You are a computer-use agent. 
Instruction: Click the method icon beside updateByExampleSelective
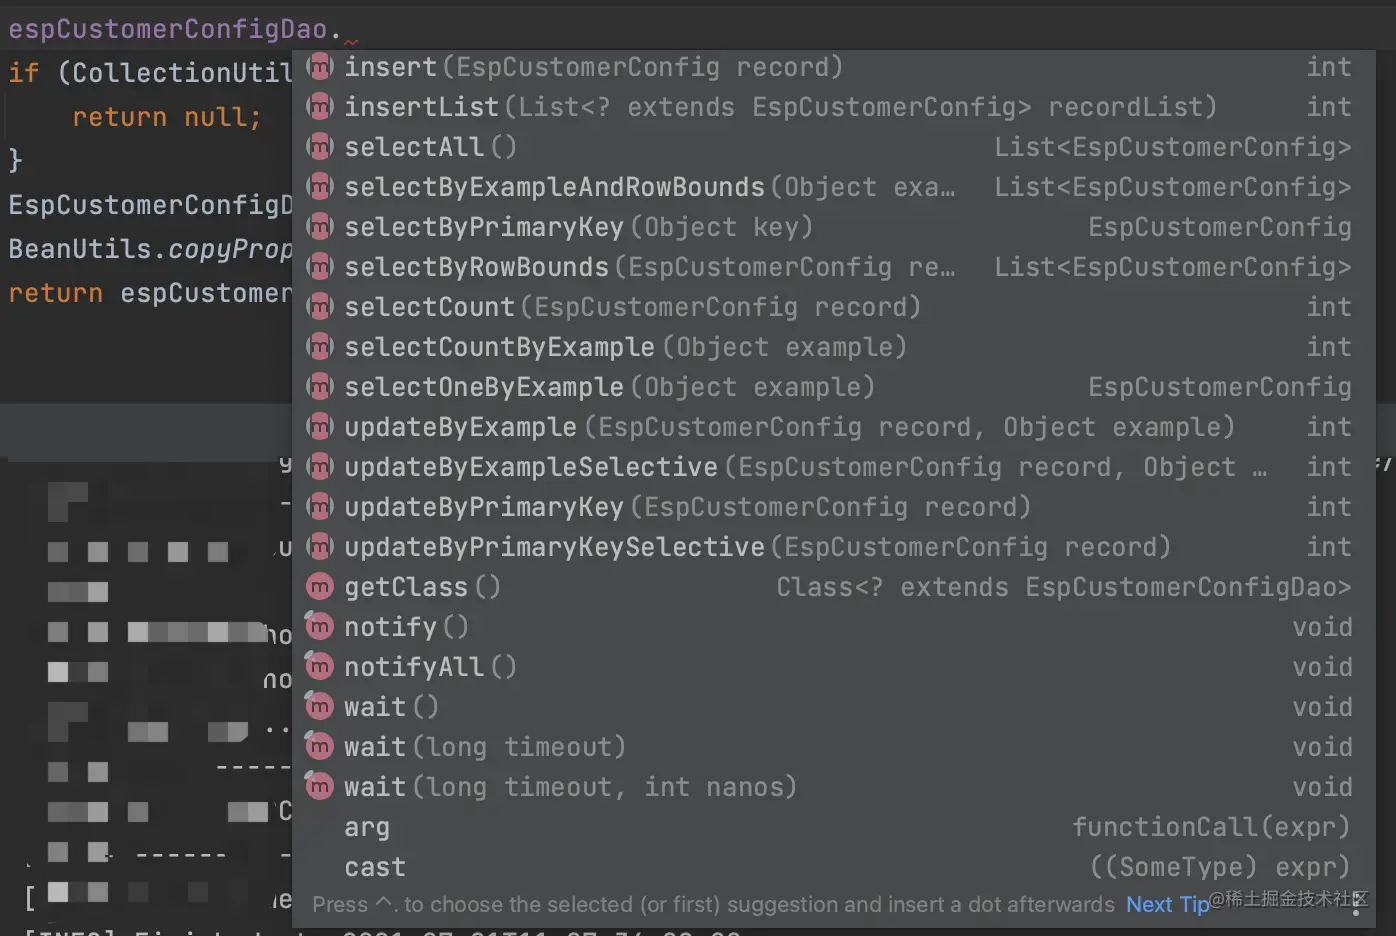319,467
